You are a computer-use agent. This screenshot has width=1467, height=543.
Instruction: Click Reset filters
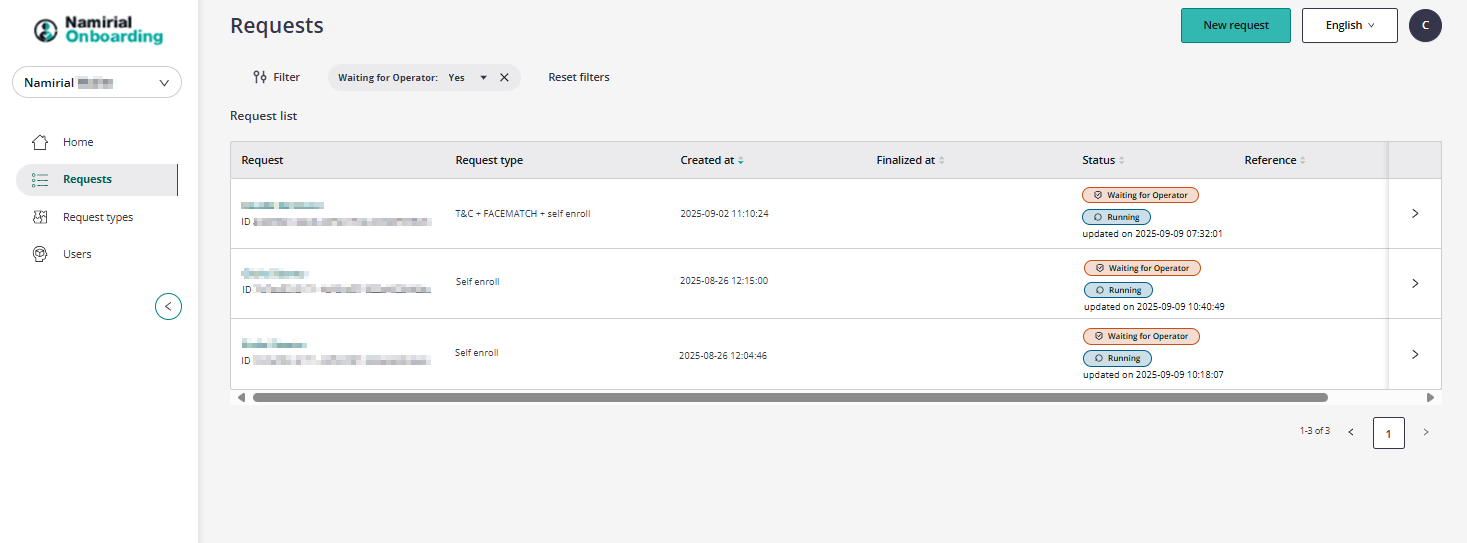(x=578, y=77)
